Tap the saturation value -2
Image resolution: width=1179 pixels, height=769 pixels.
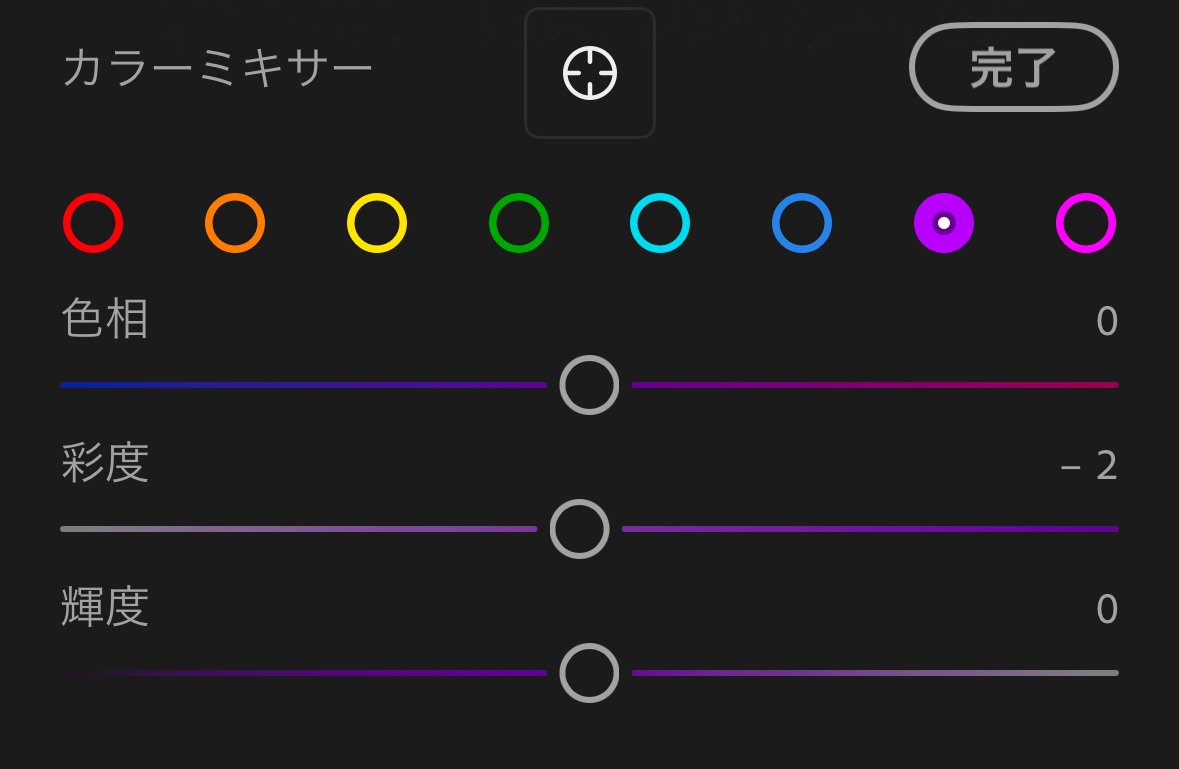1089,466
